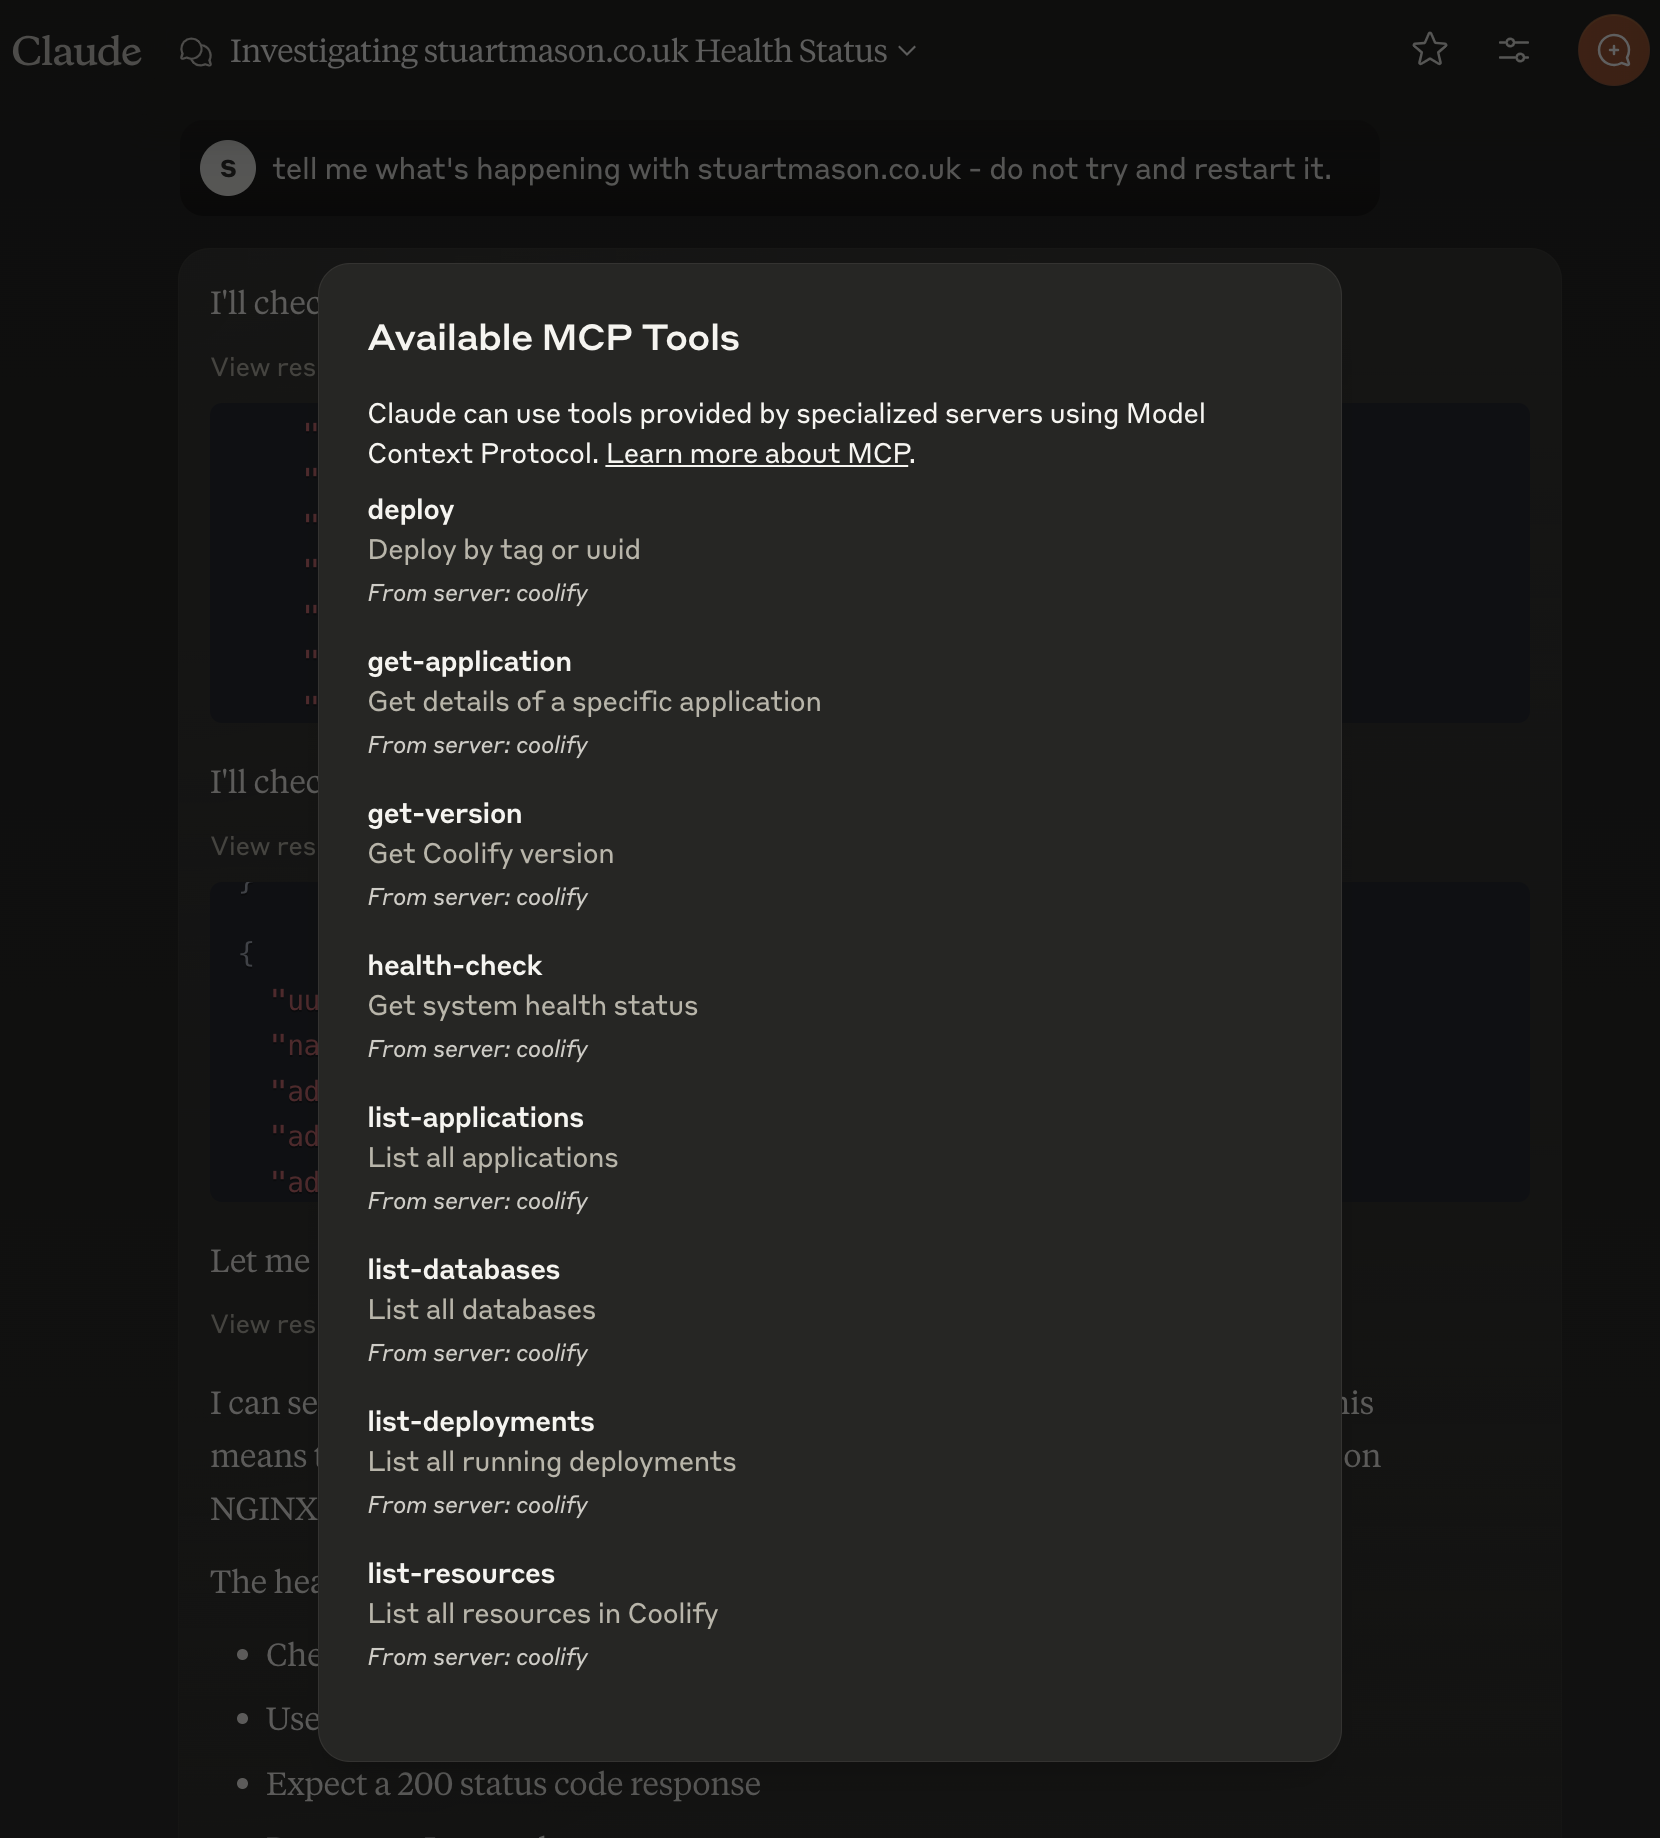Image resolution: width=1660 pixels, height=1838 pixels.
Task: Click the Available MCP Tools heading
Action: tap(553, 338)
